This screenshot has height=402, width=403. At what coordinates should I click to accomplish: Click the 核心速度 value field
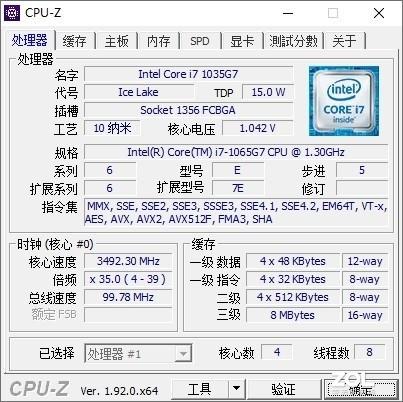(128, 261)
